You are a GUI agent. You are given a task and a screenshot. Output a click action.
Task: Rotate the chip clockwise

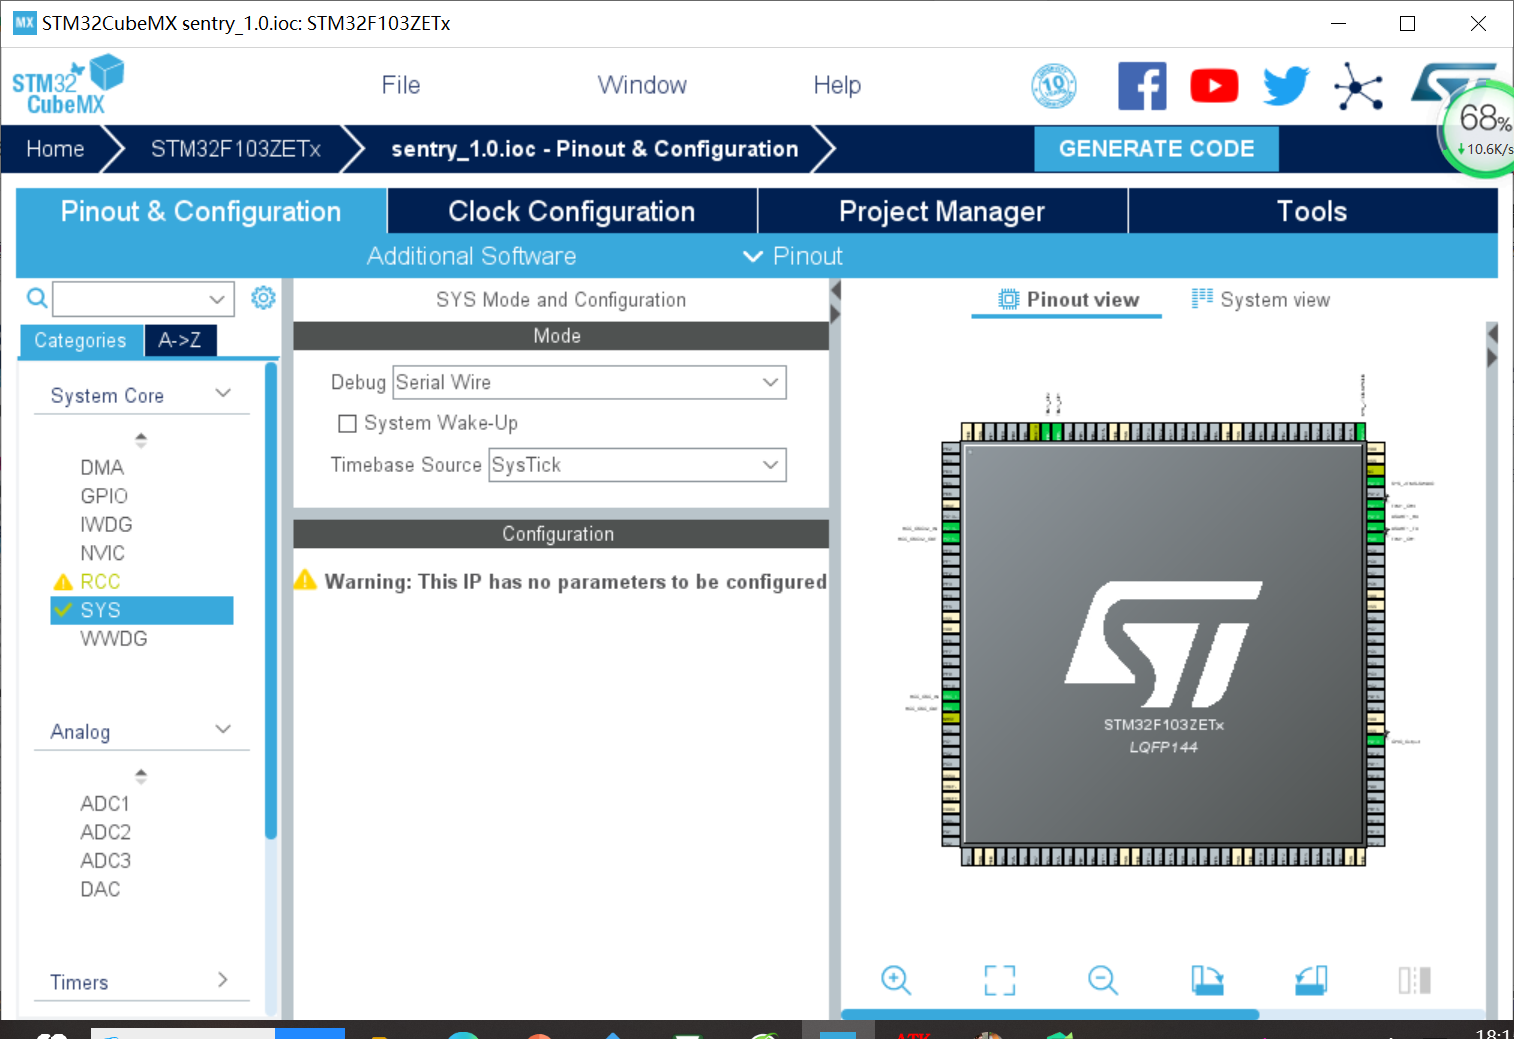(x=1207, y=981)
